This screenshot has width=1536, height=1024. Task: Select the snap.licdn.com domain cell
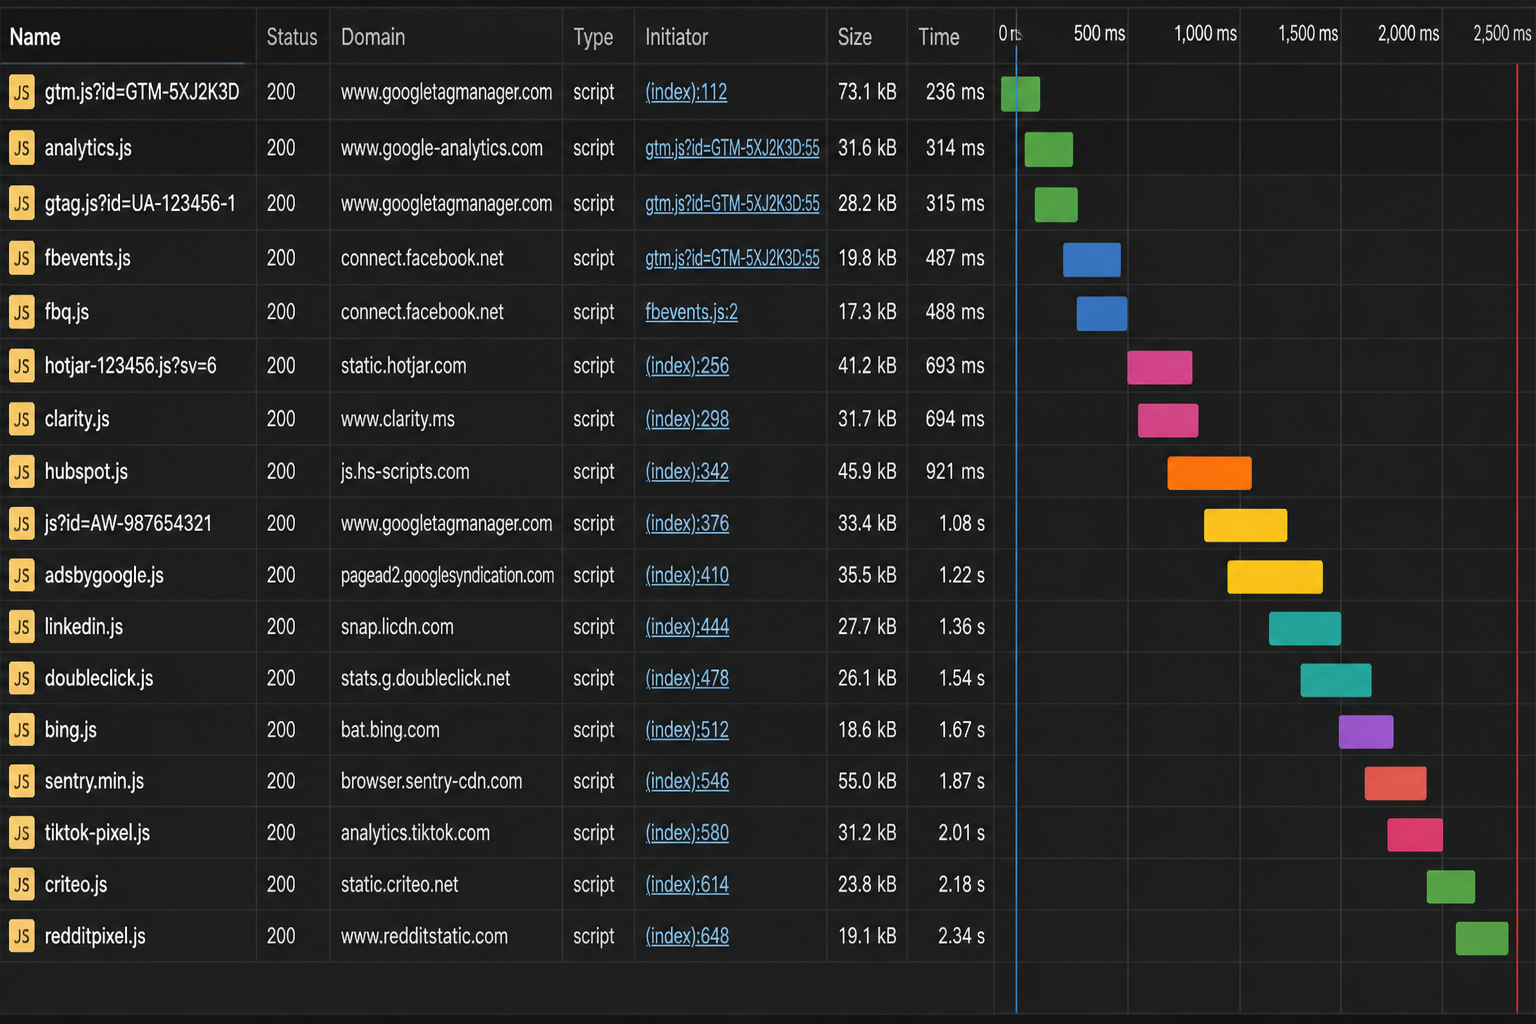(397, 627)
